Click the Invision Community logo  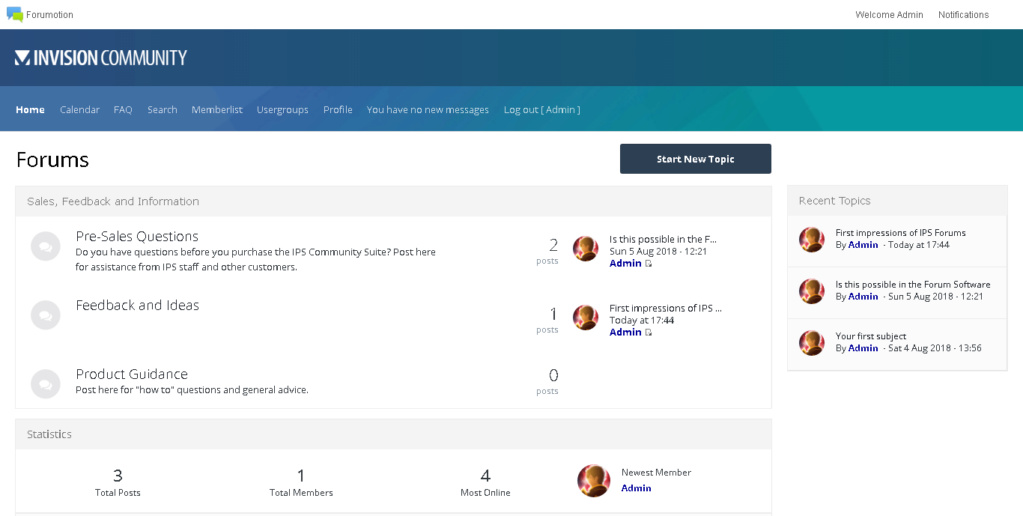[100, 58]
